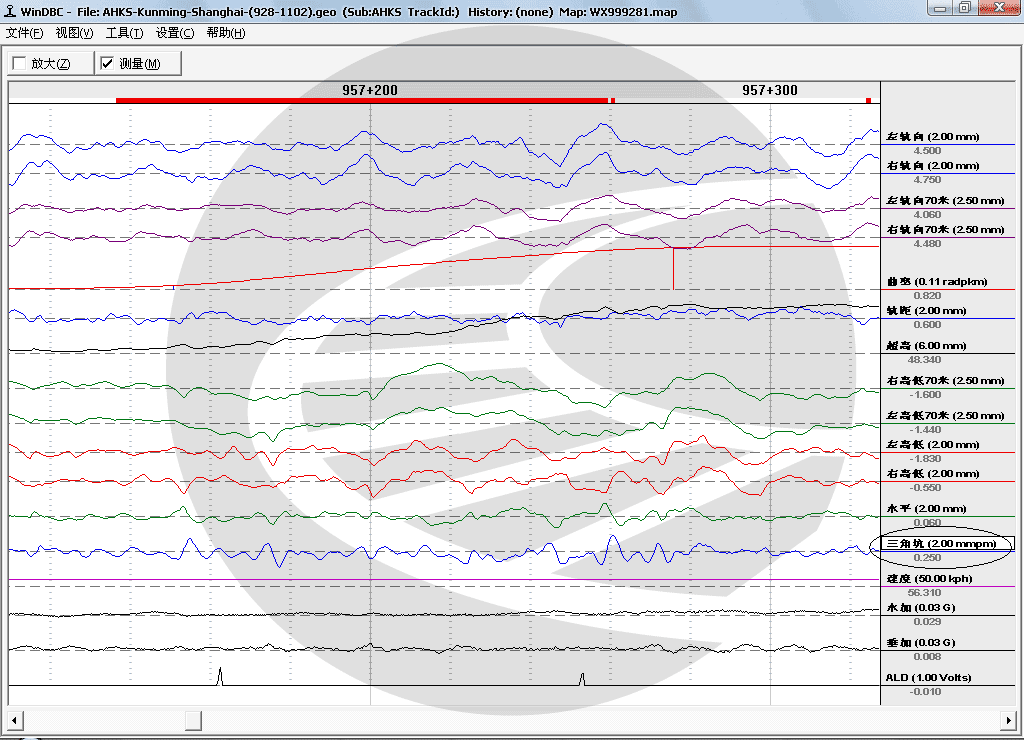Select the 右轨向70米 (2.50 mm) channel label
Image resolution: width=1024 pixels, height=740 pixels.
pyautogui.click(x=945, y=230)
